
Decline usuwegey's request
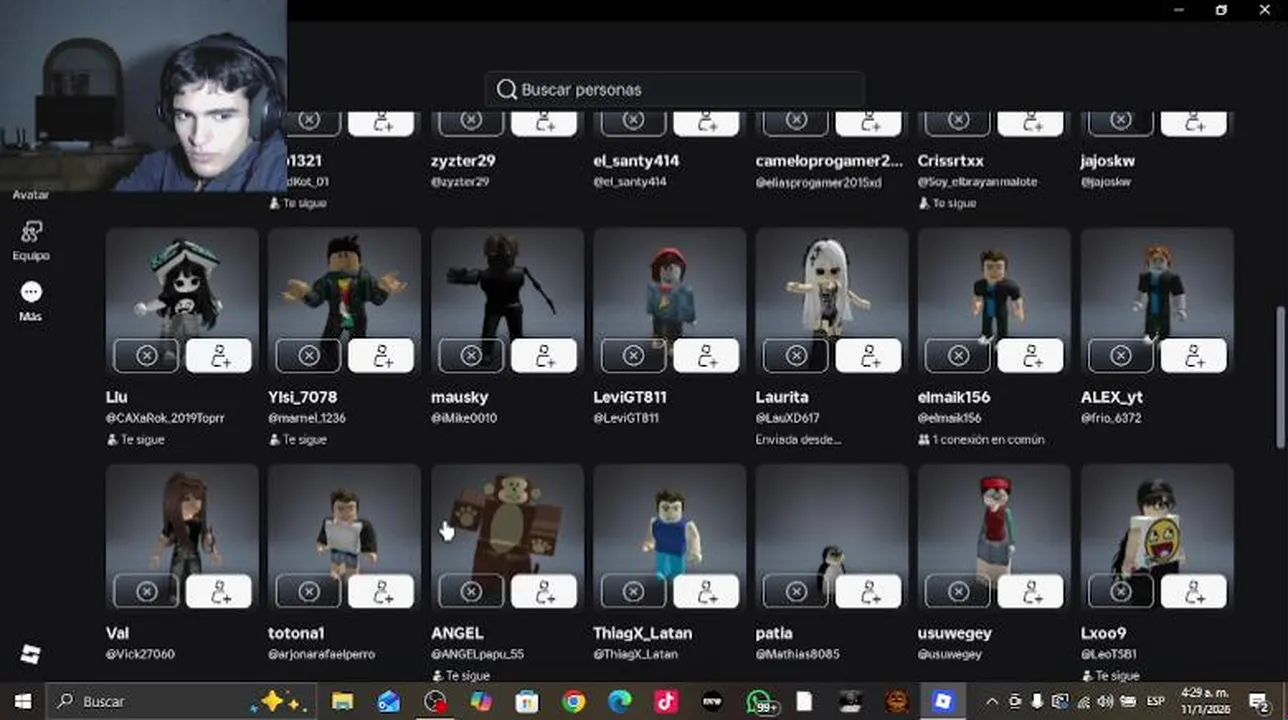[x=958, y=591]
